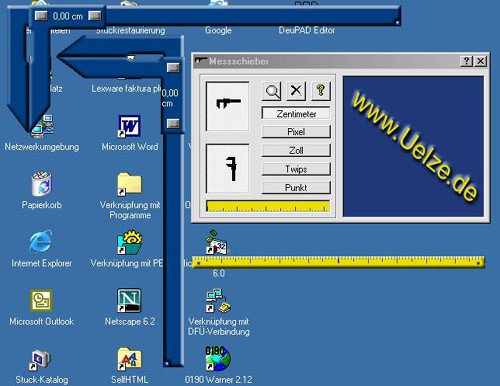
Task: Select the SelfHTML desktop icon
Action: (x=129, y=359)
